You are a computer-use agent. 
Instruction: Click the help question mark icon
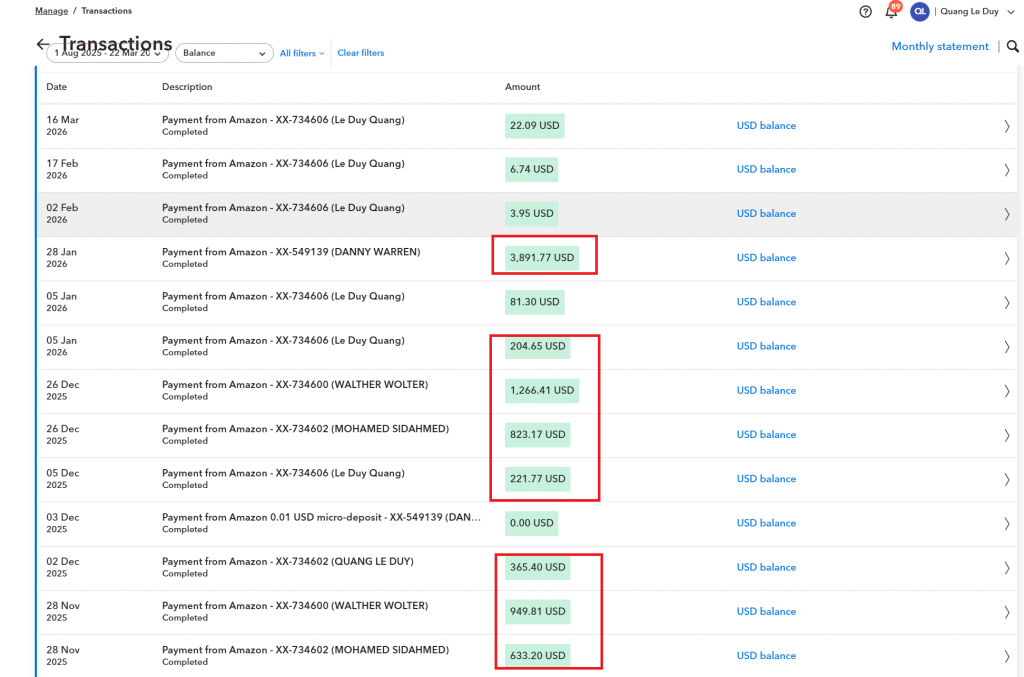(865, 12)
